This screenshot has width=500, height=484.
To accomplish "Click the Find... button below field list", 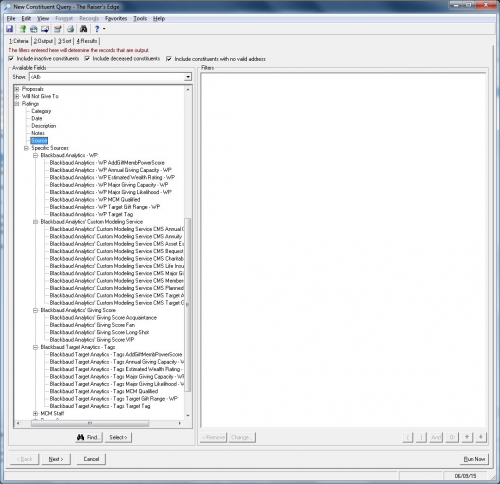I will pos(89,437).
